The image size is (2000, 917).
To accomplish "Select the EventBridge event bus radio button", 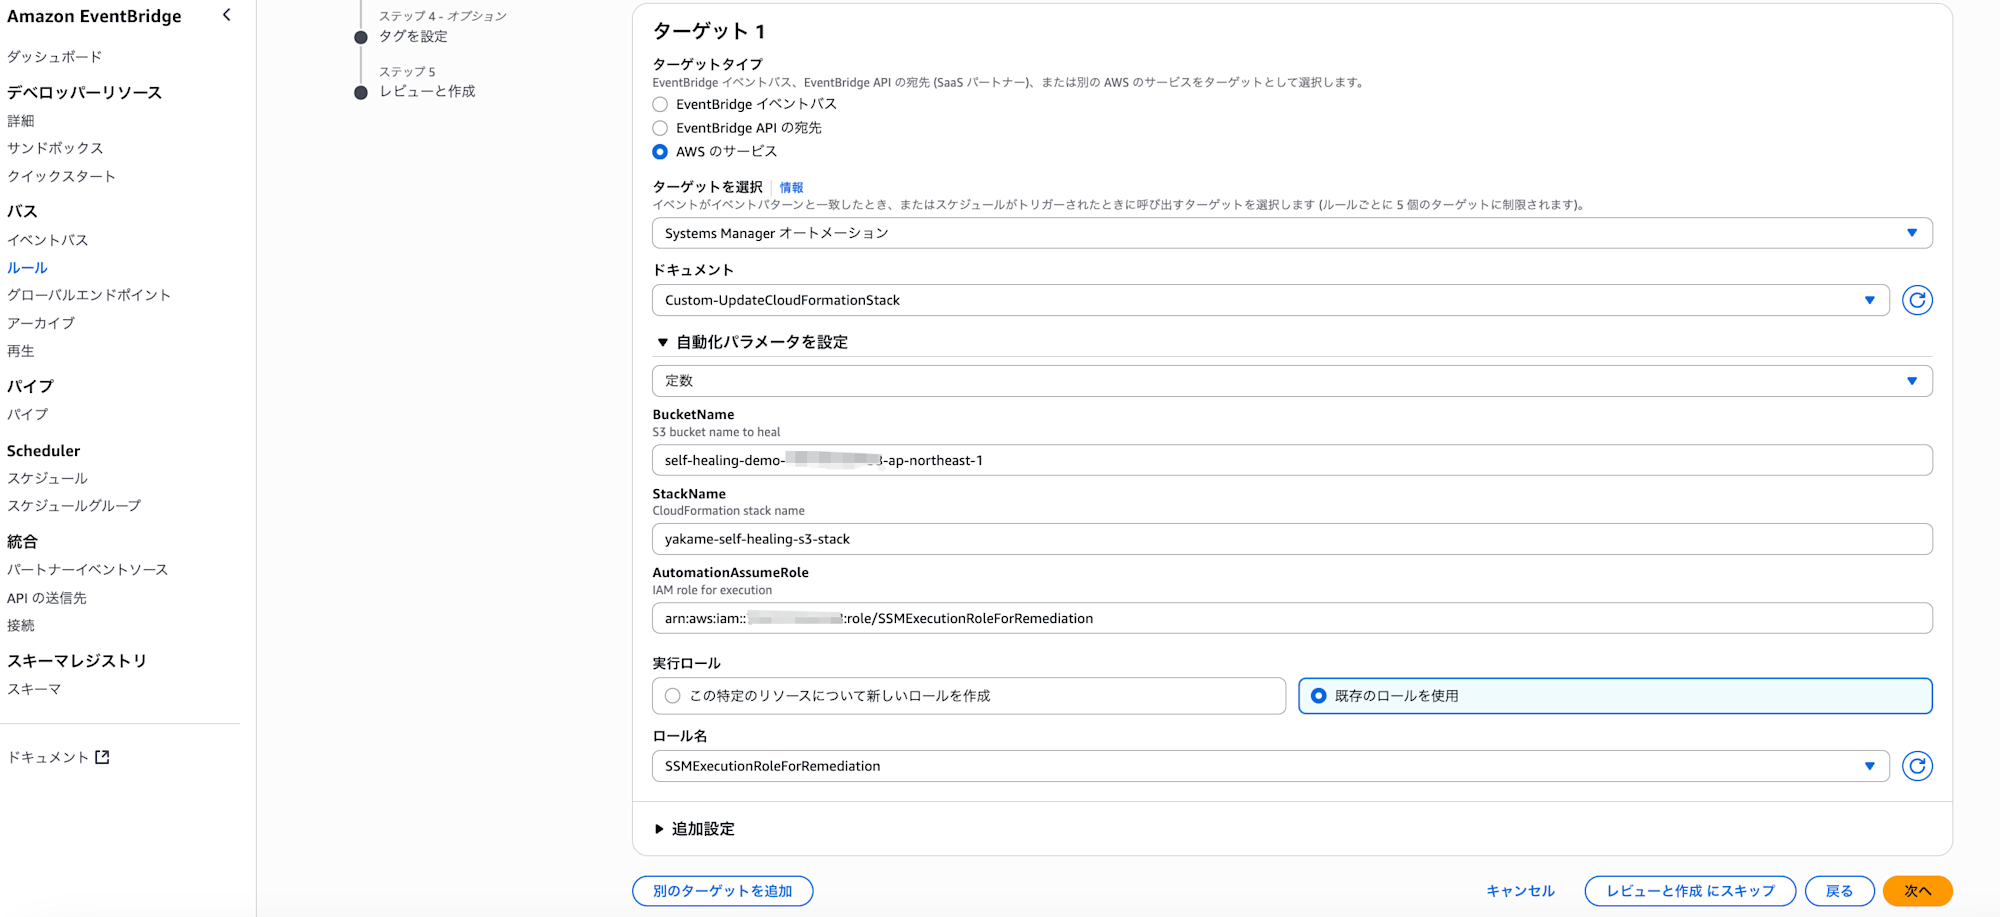I will coord(660,104).
